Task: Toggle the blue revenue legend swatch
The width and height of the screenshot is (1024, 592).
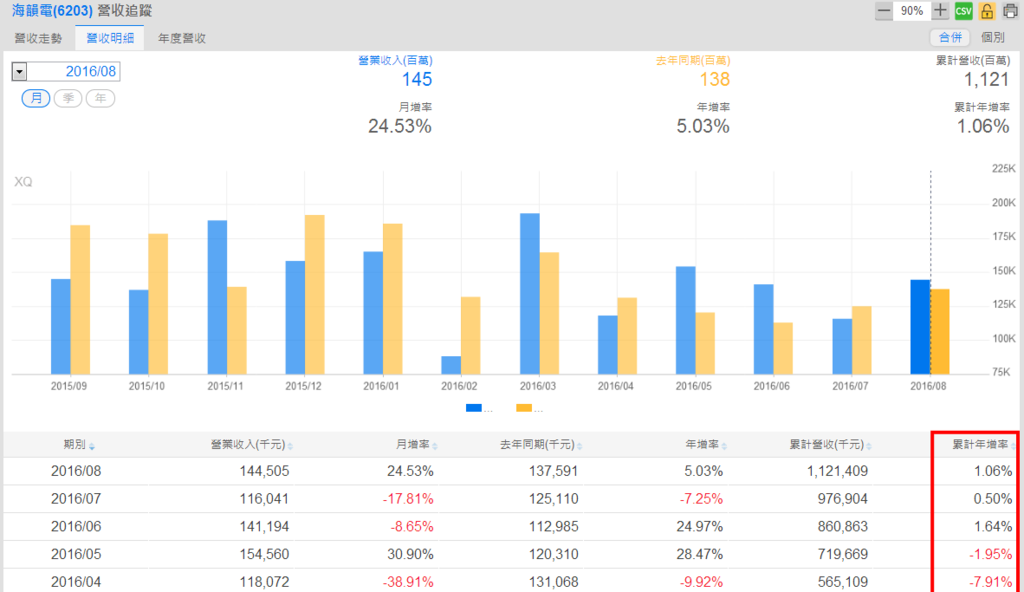Action: click(x=473, y=408)
